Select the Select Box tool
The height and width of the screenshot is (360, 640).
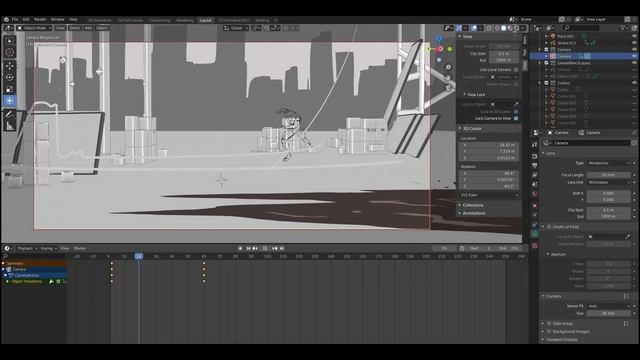click(x=10, y=41)
